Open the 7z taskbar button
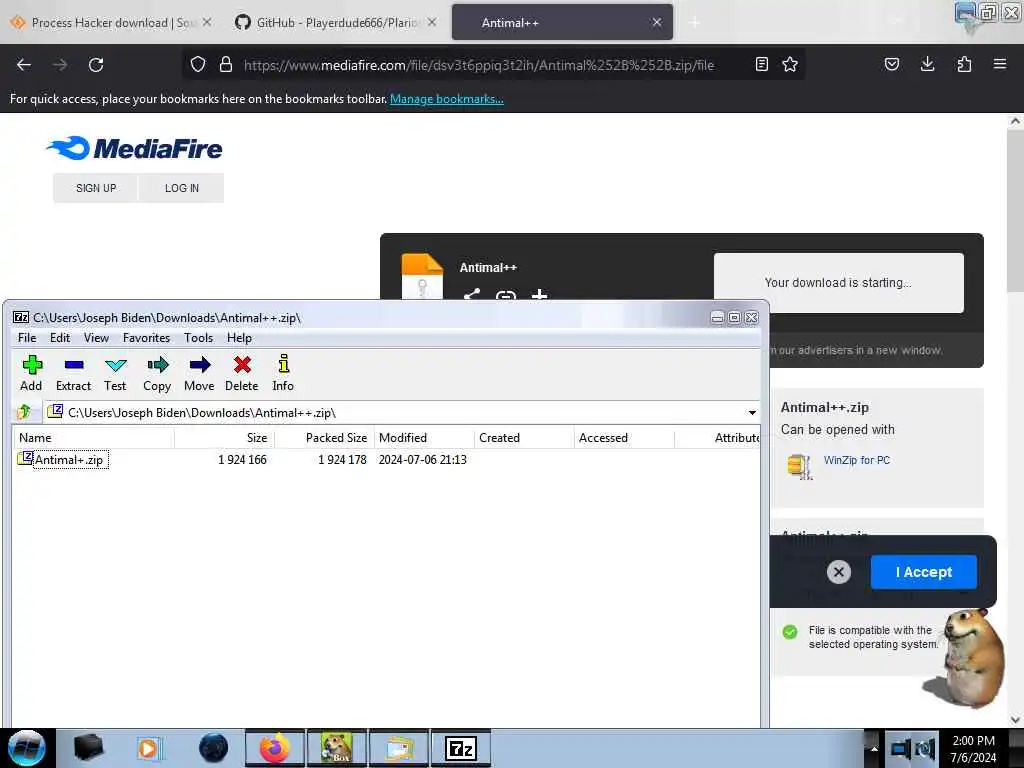Viewport: 1024px width, 768px height. click(460, 748)
